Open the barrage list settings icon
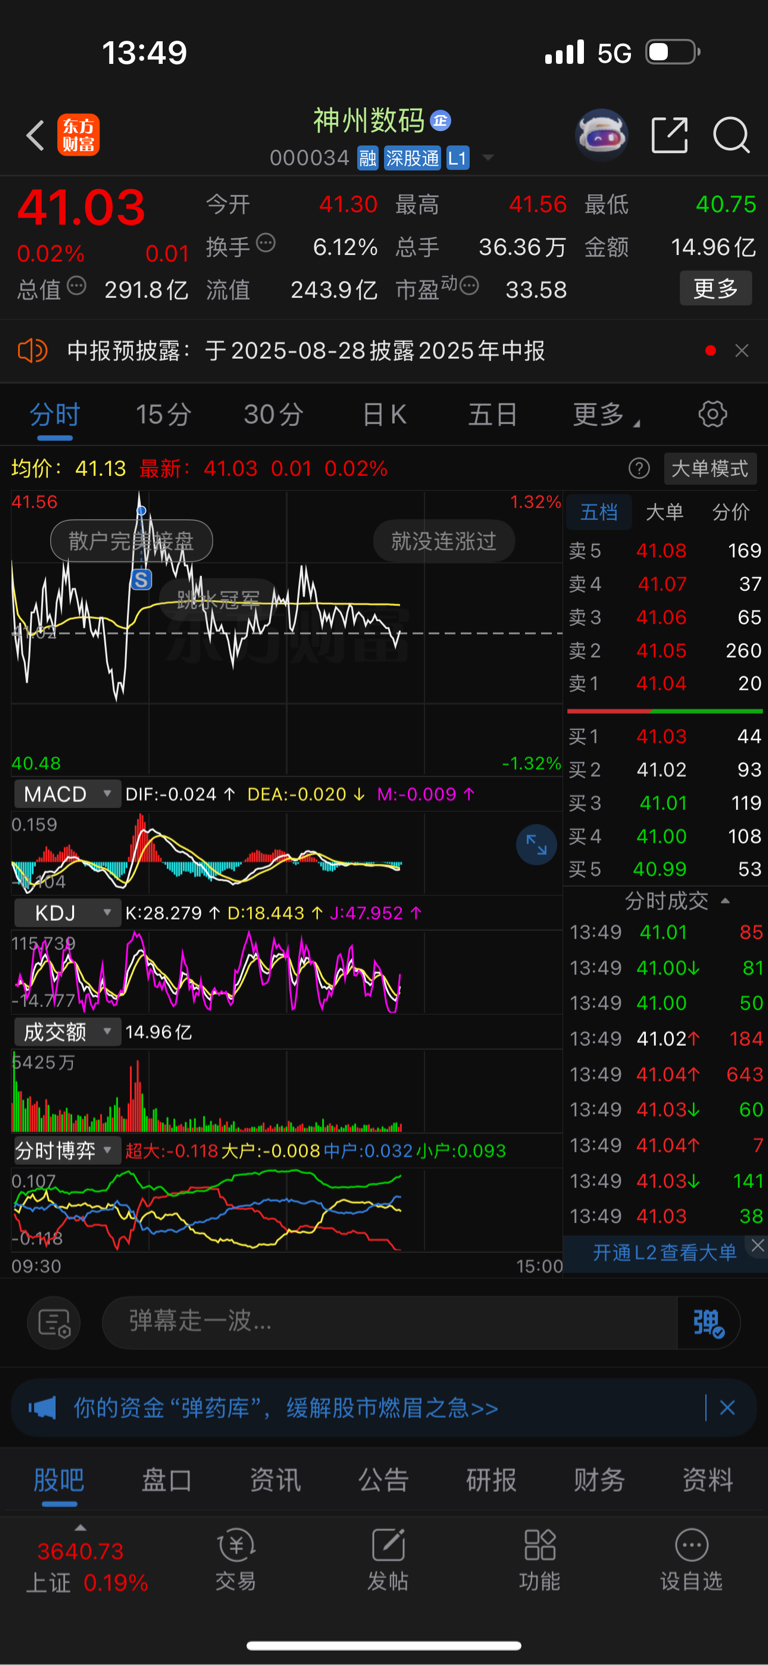Image resolution: width=768 pixels, height=1665 pixels. point(53,1323)
